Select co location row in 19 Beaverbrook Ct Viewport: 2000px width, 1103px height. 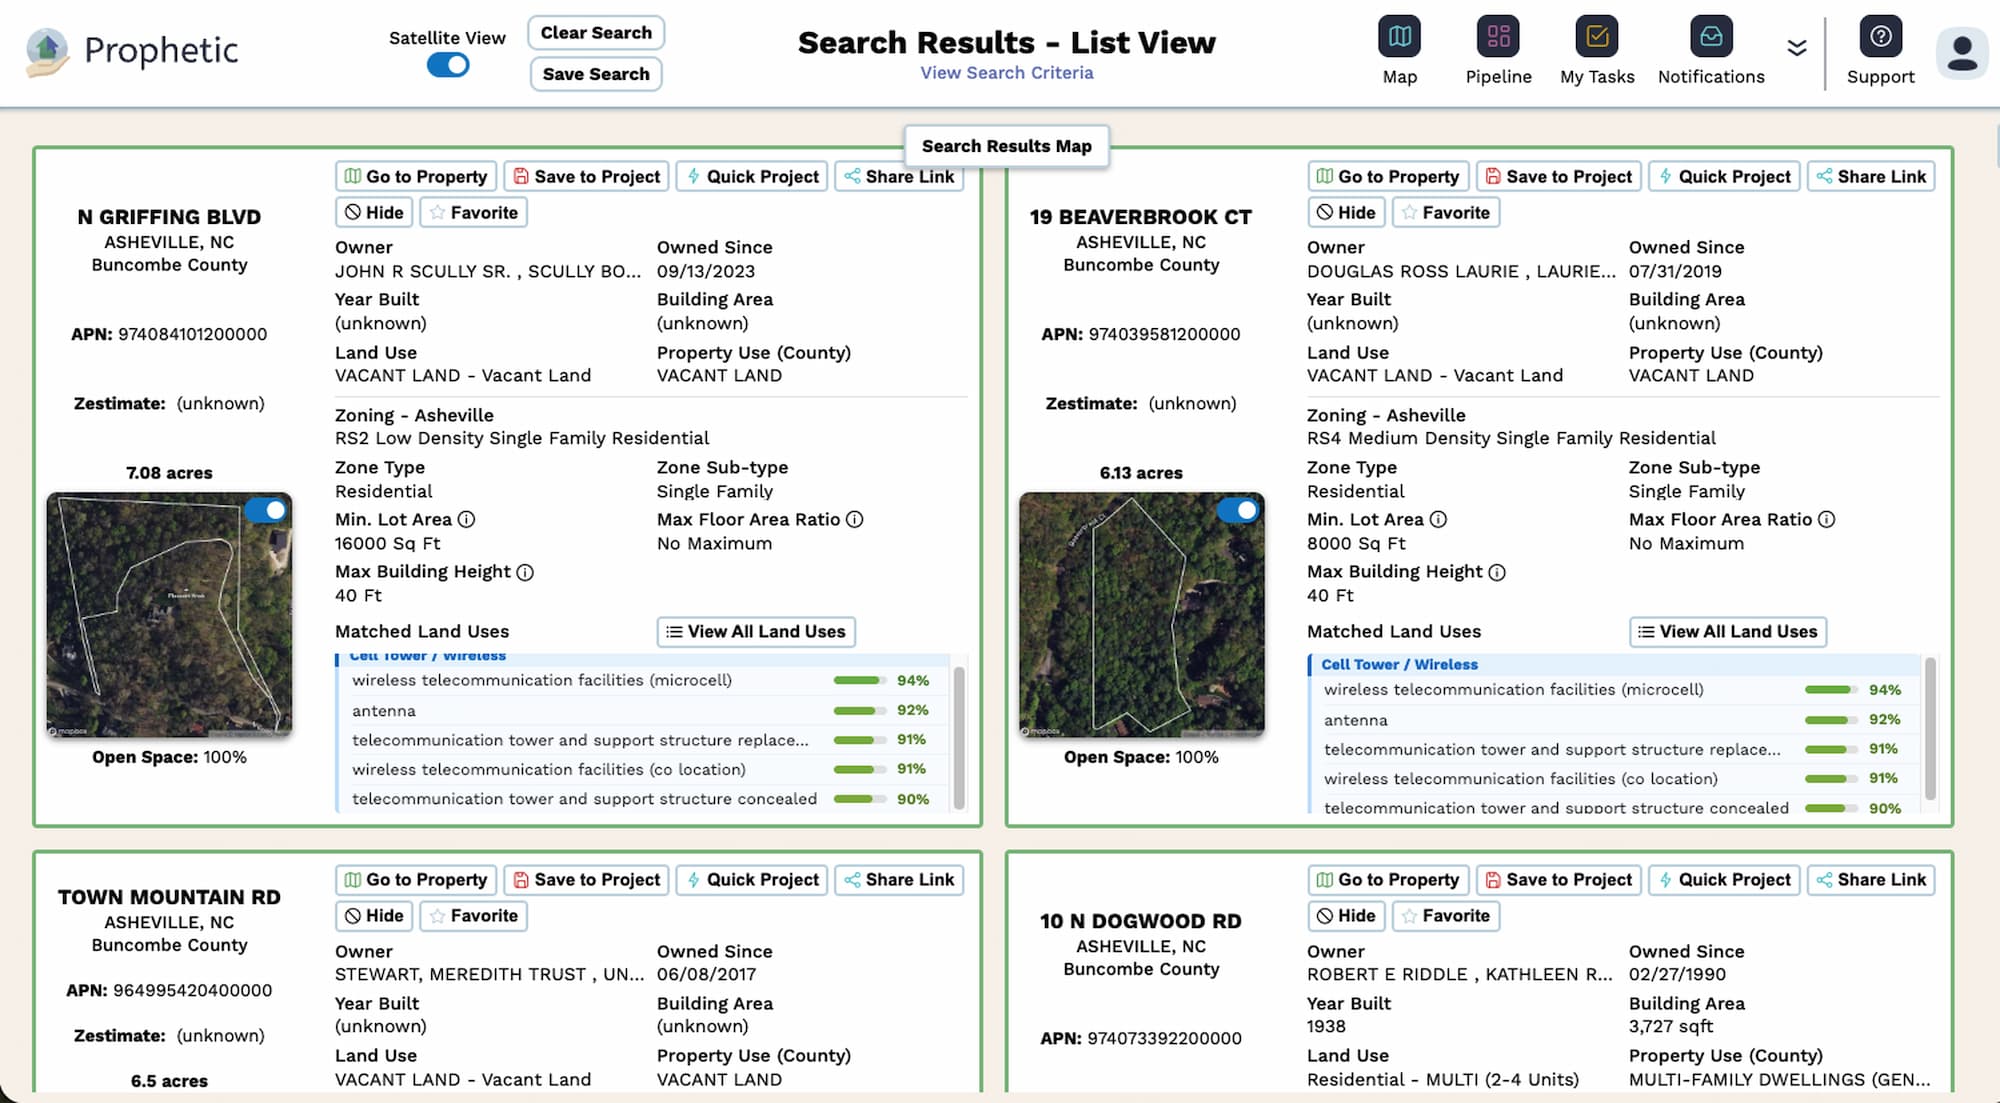click(x=1614, y=779)
